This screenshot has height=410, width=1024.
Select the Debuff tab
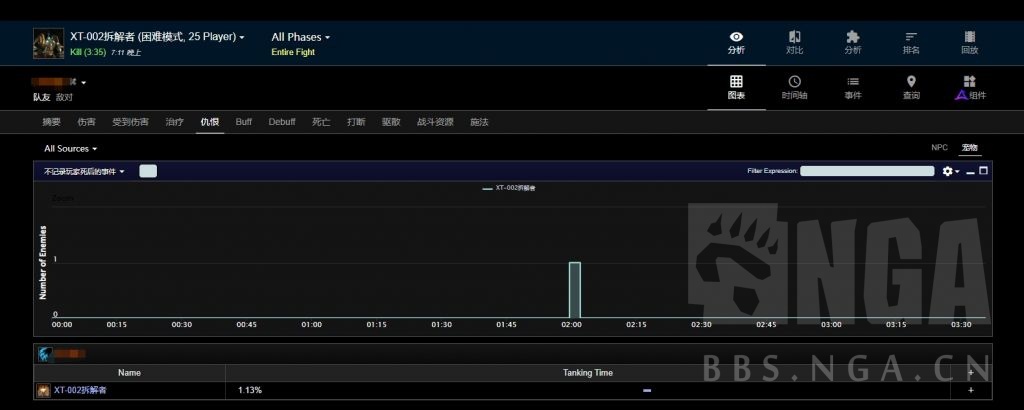tap(282, 122)
